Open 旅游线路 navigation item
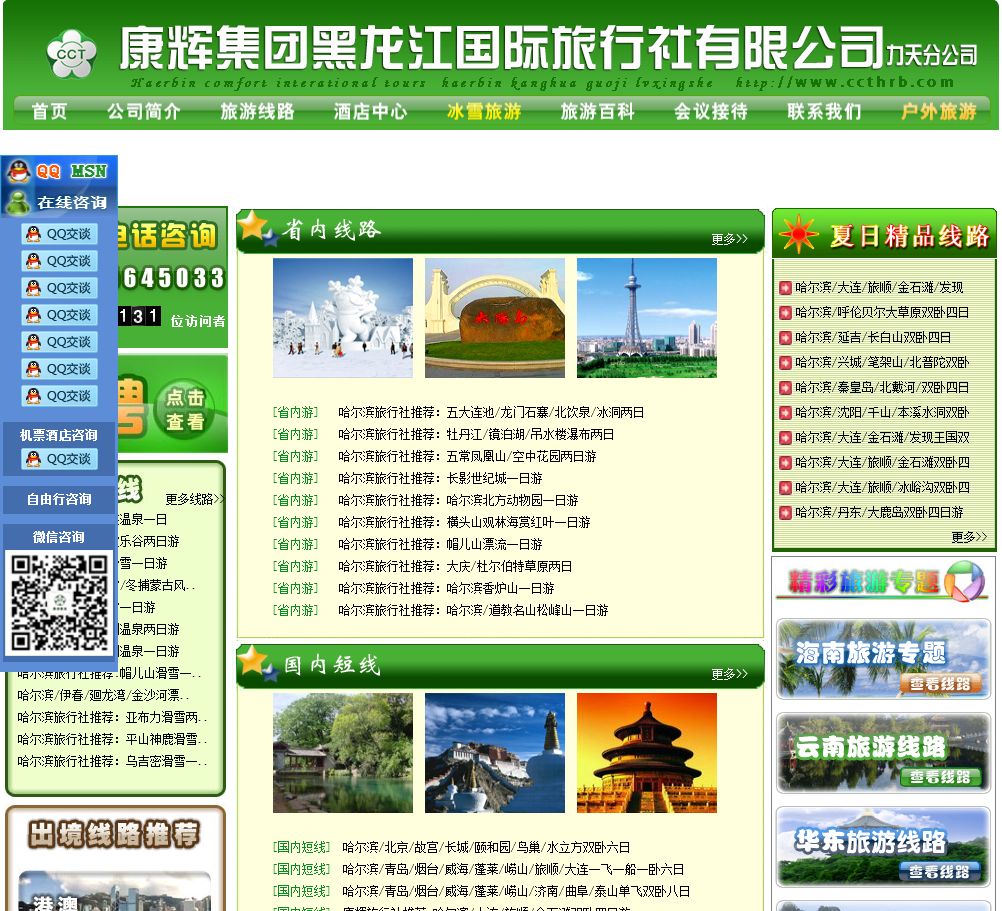This screenshot has width=1002, height=911. pyautogui.click(x=257, y=112)
